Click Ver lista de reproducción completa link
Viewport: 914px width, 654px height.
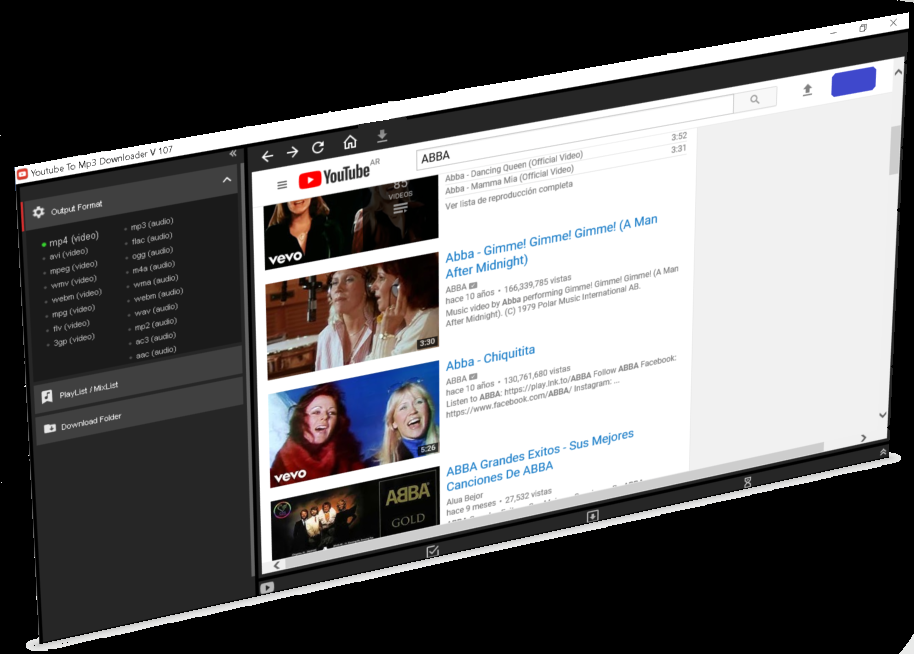(x=509, y=195)
